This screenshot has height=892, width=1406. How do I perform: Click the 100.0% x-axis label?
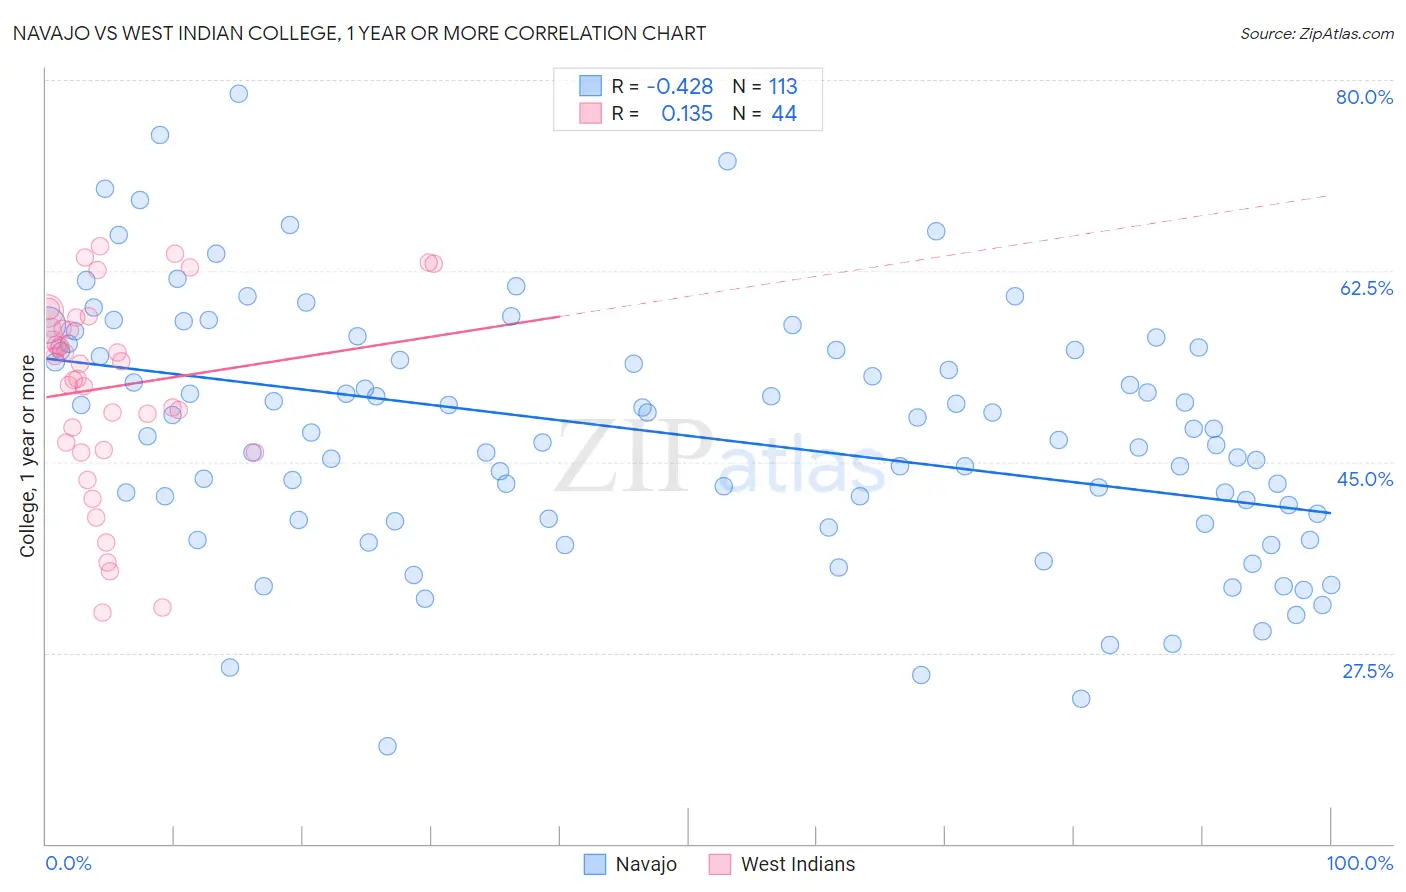point(1360,863)
